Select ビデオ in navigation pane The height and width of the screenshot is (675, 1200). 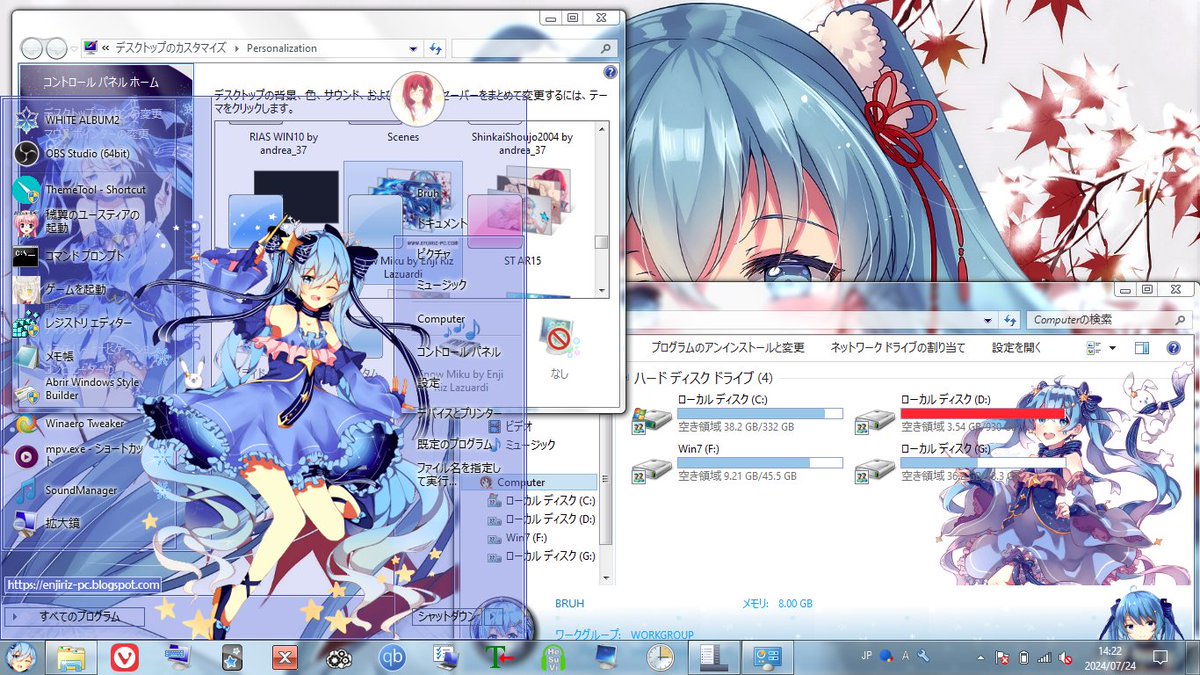click(511, 426)
